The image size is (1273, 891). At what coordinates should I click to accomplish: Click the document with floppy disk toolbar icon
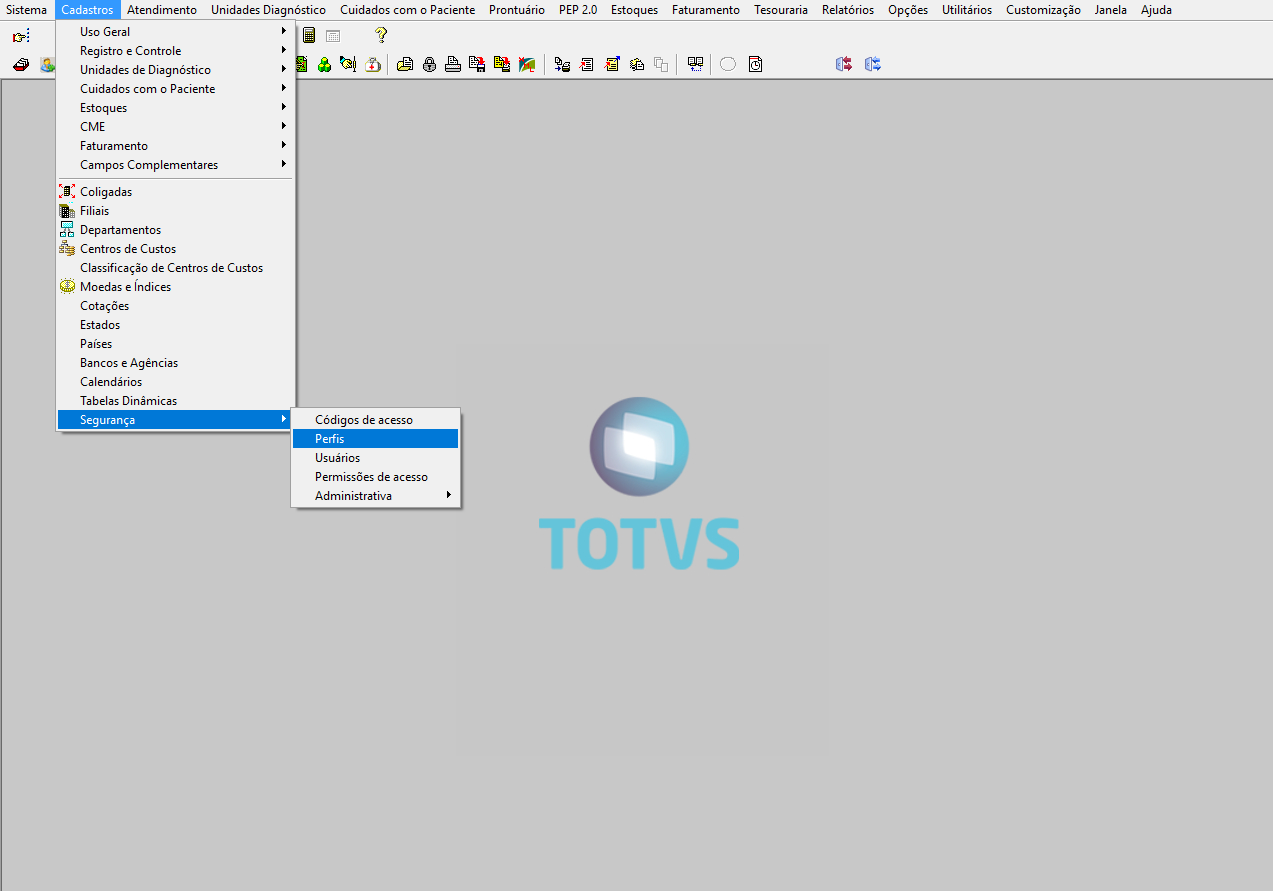pos(477,64)
